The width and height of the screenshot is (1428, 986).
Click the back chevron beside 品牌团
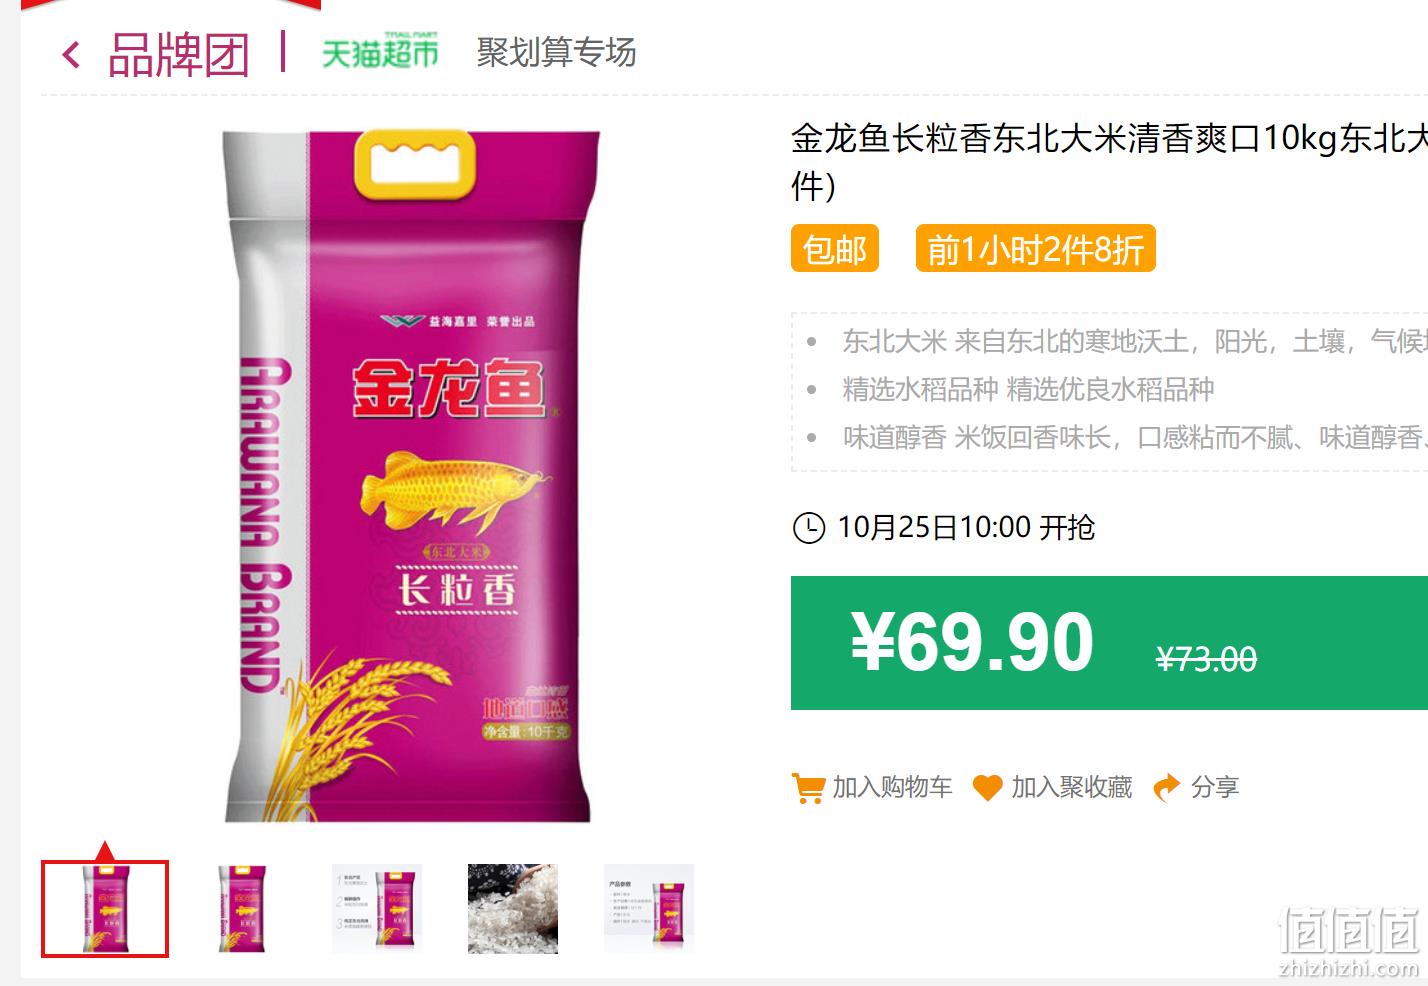[71, 54]
